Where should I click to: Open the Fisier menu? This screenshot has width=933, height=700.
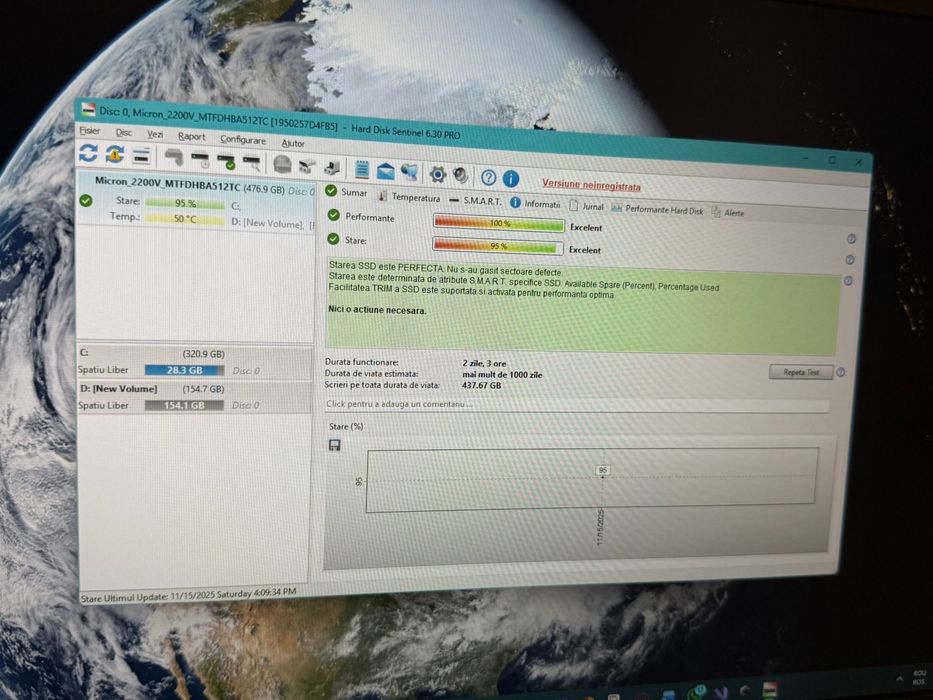point(90,130)
